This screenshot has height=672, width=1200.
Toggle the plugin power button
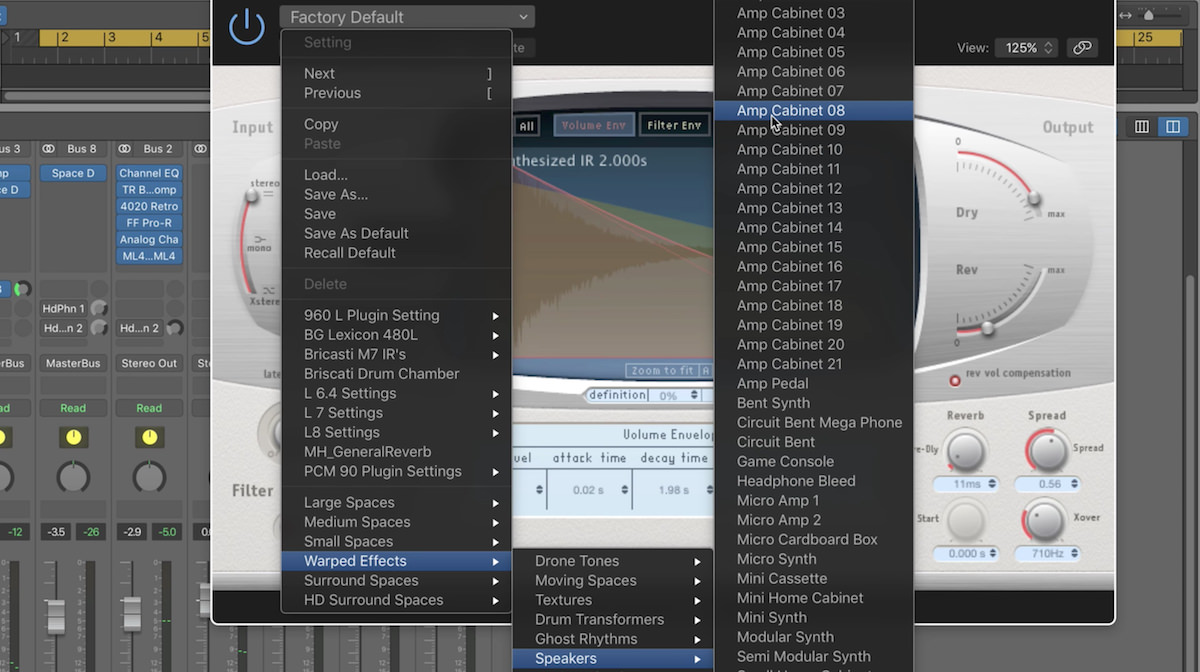pos(247,28)
